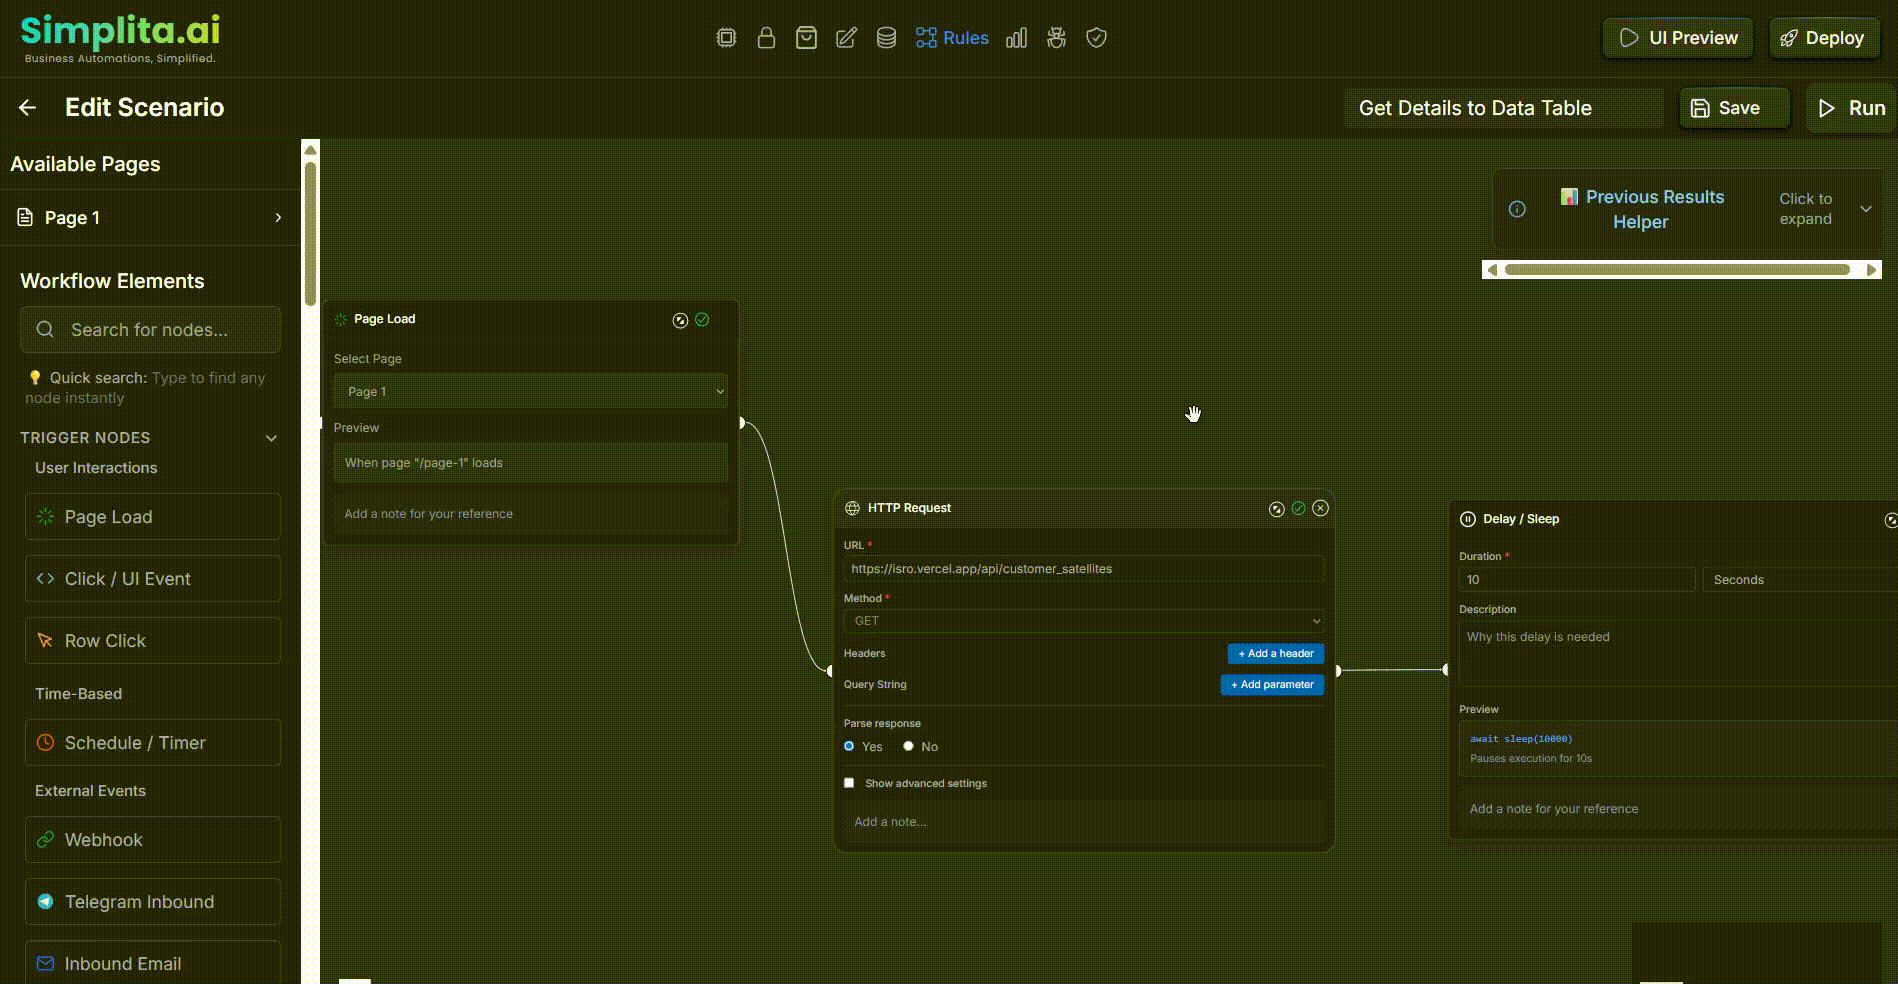Open the database icon in top toolbar

click(885, 37)
